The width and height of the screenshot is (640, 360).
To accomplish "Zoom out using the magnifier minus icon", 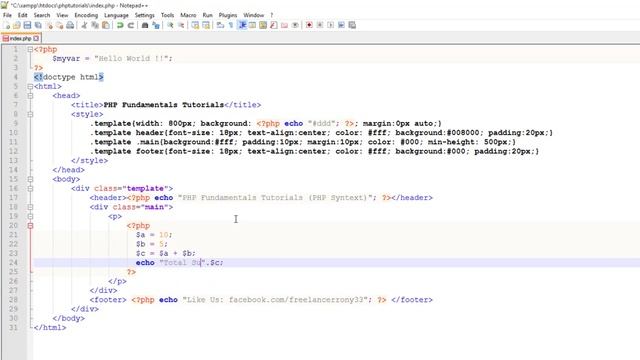I will click(181, 25).
